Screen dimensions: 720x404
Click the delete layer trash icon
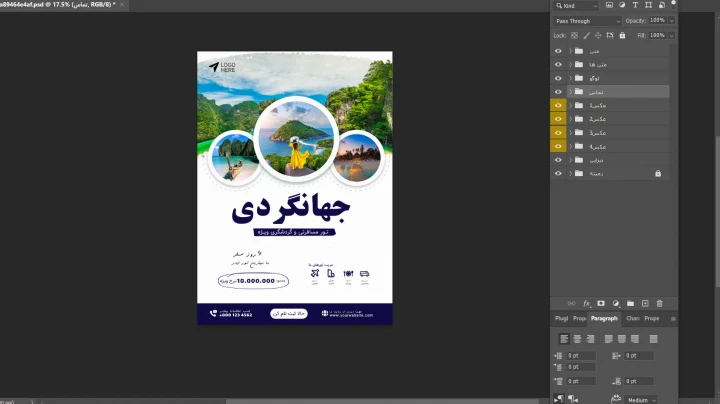tap(660, 303)
